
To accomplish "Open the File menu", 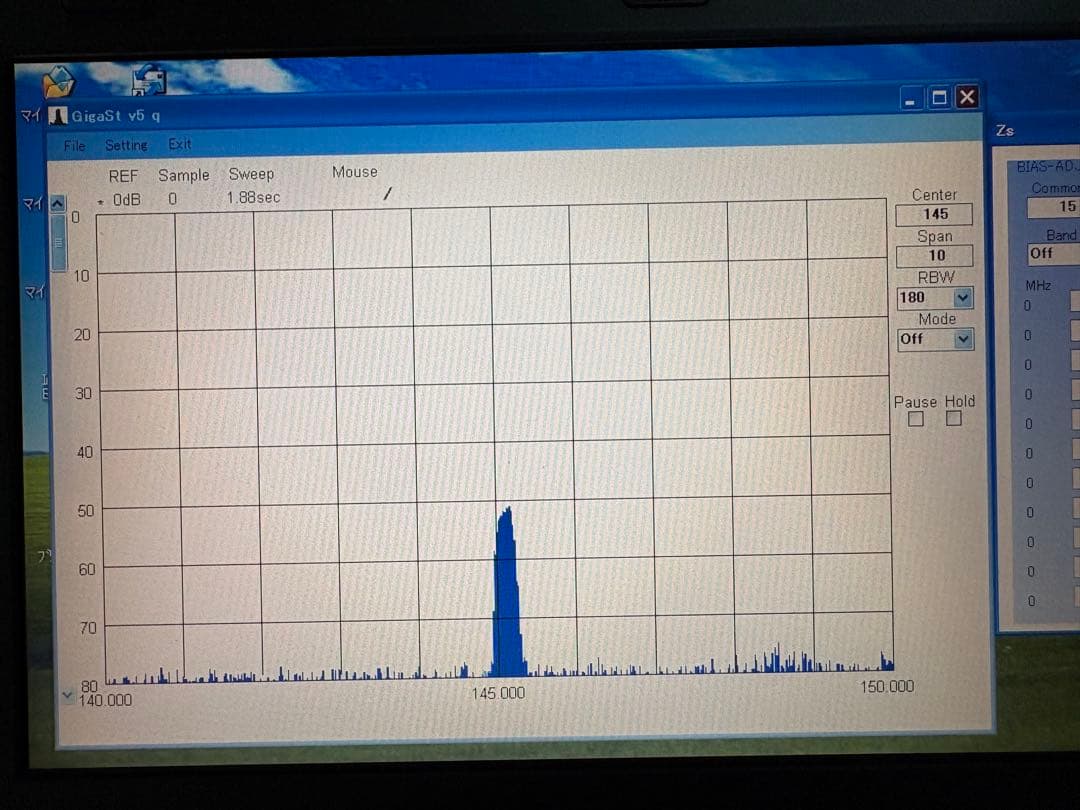I will pyautogui.click(x=75, y=146).
